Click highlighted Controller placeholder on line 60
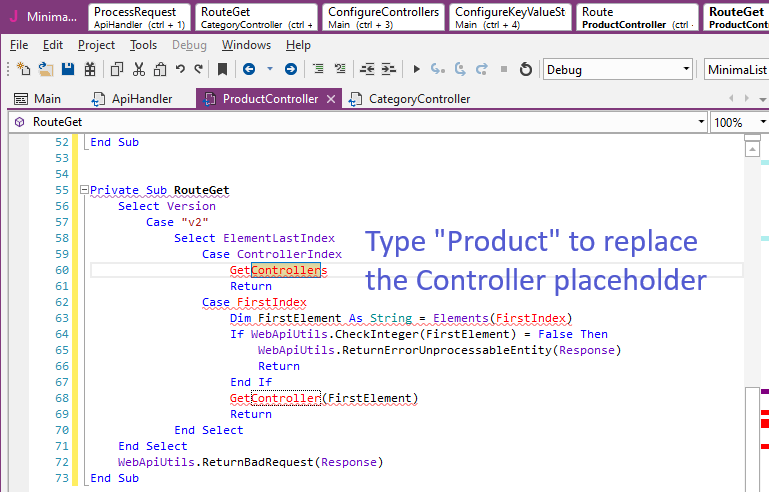769x492 pixels. (x=286, y=270)
